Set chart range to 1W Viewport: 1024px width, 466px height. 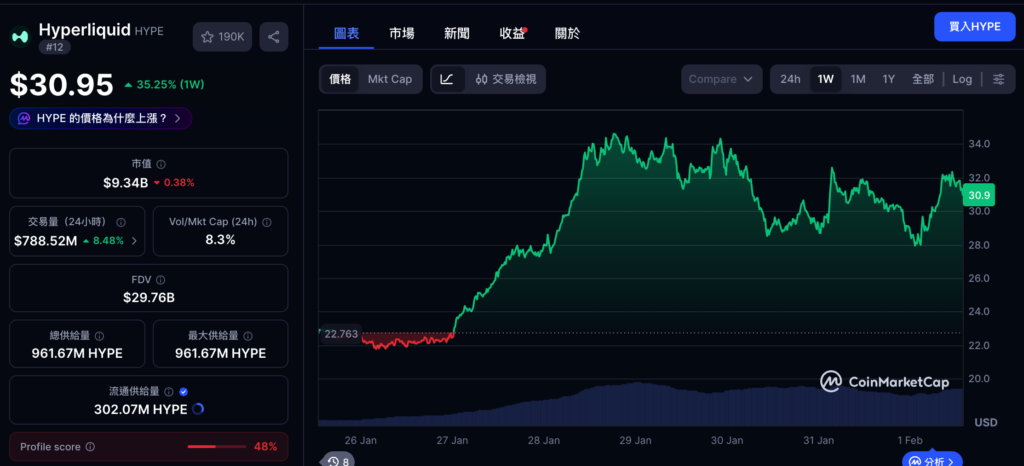pos(825,80)
